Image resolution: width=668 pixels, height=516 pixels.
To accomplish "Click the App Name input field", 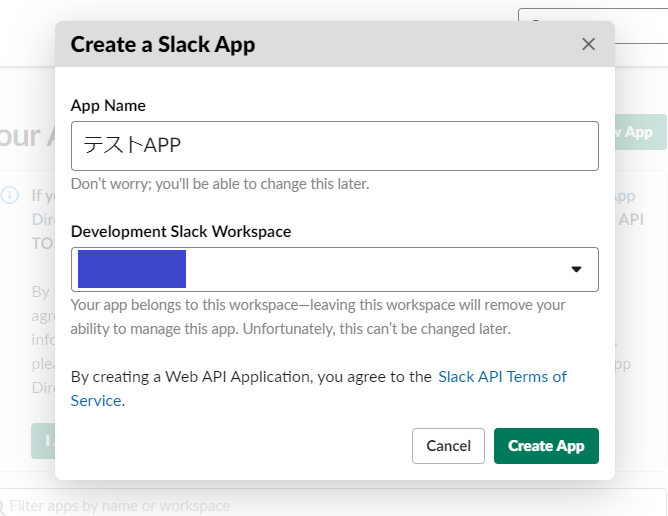I will [x=334, y=146].
